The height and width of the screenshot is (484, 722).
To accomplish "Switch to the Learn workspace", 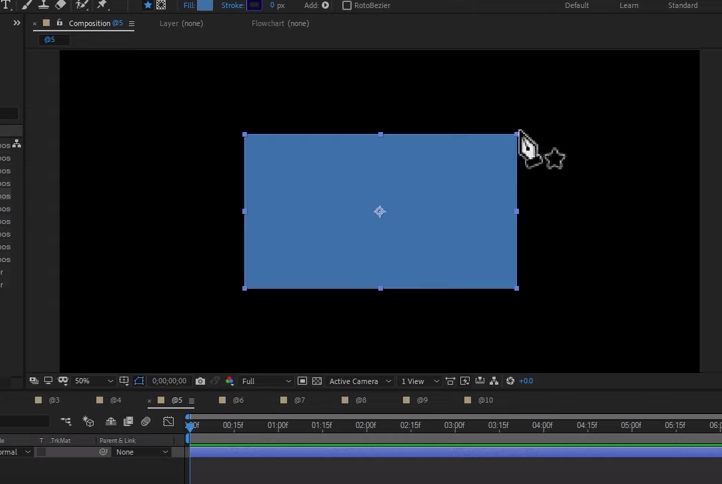I will tap(629, 6).
